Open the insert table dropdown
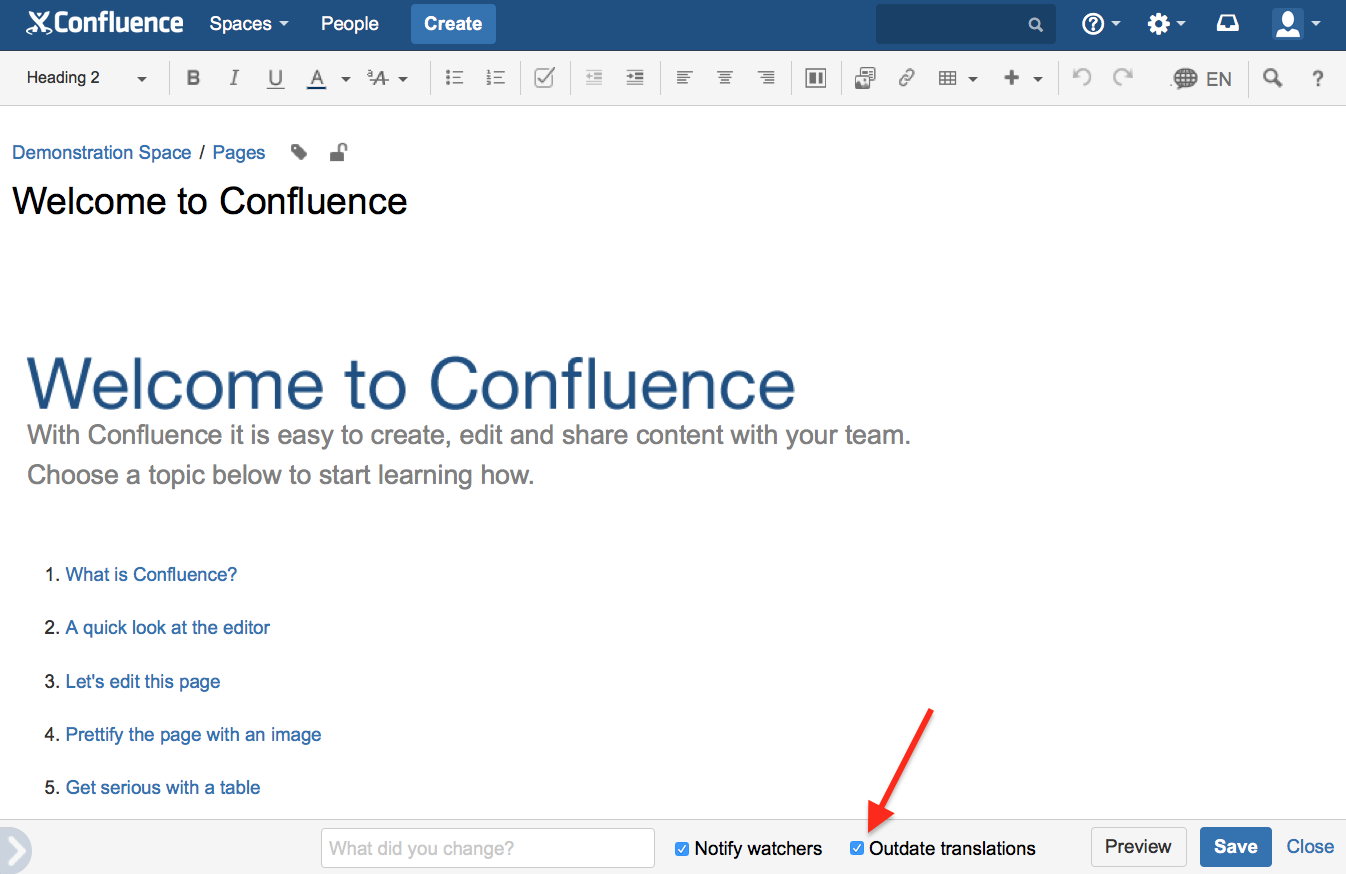1346x874 pixels. coord(958,78)
